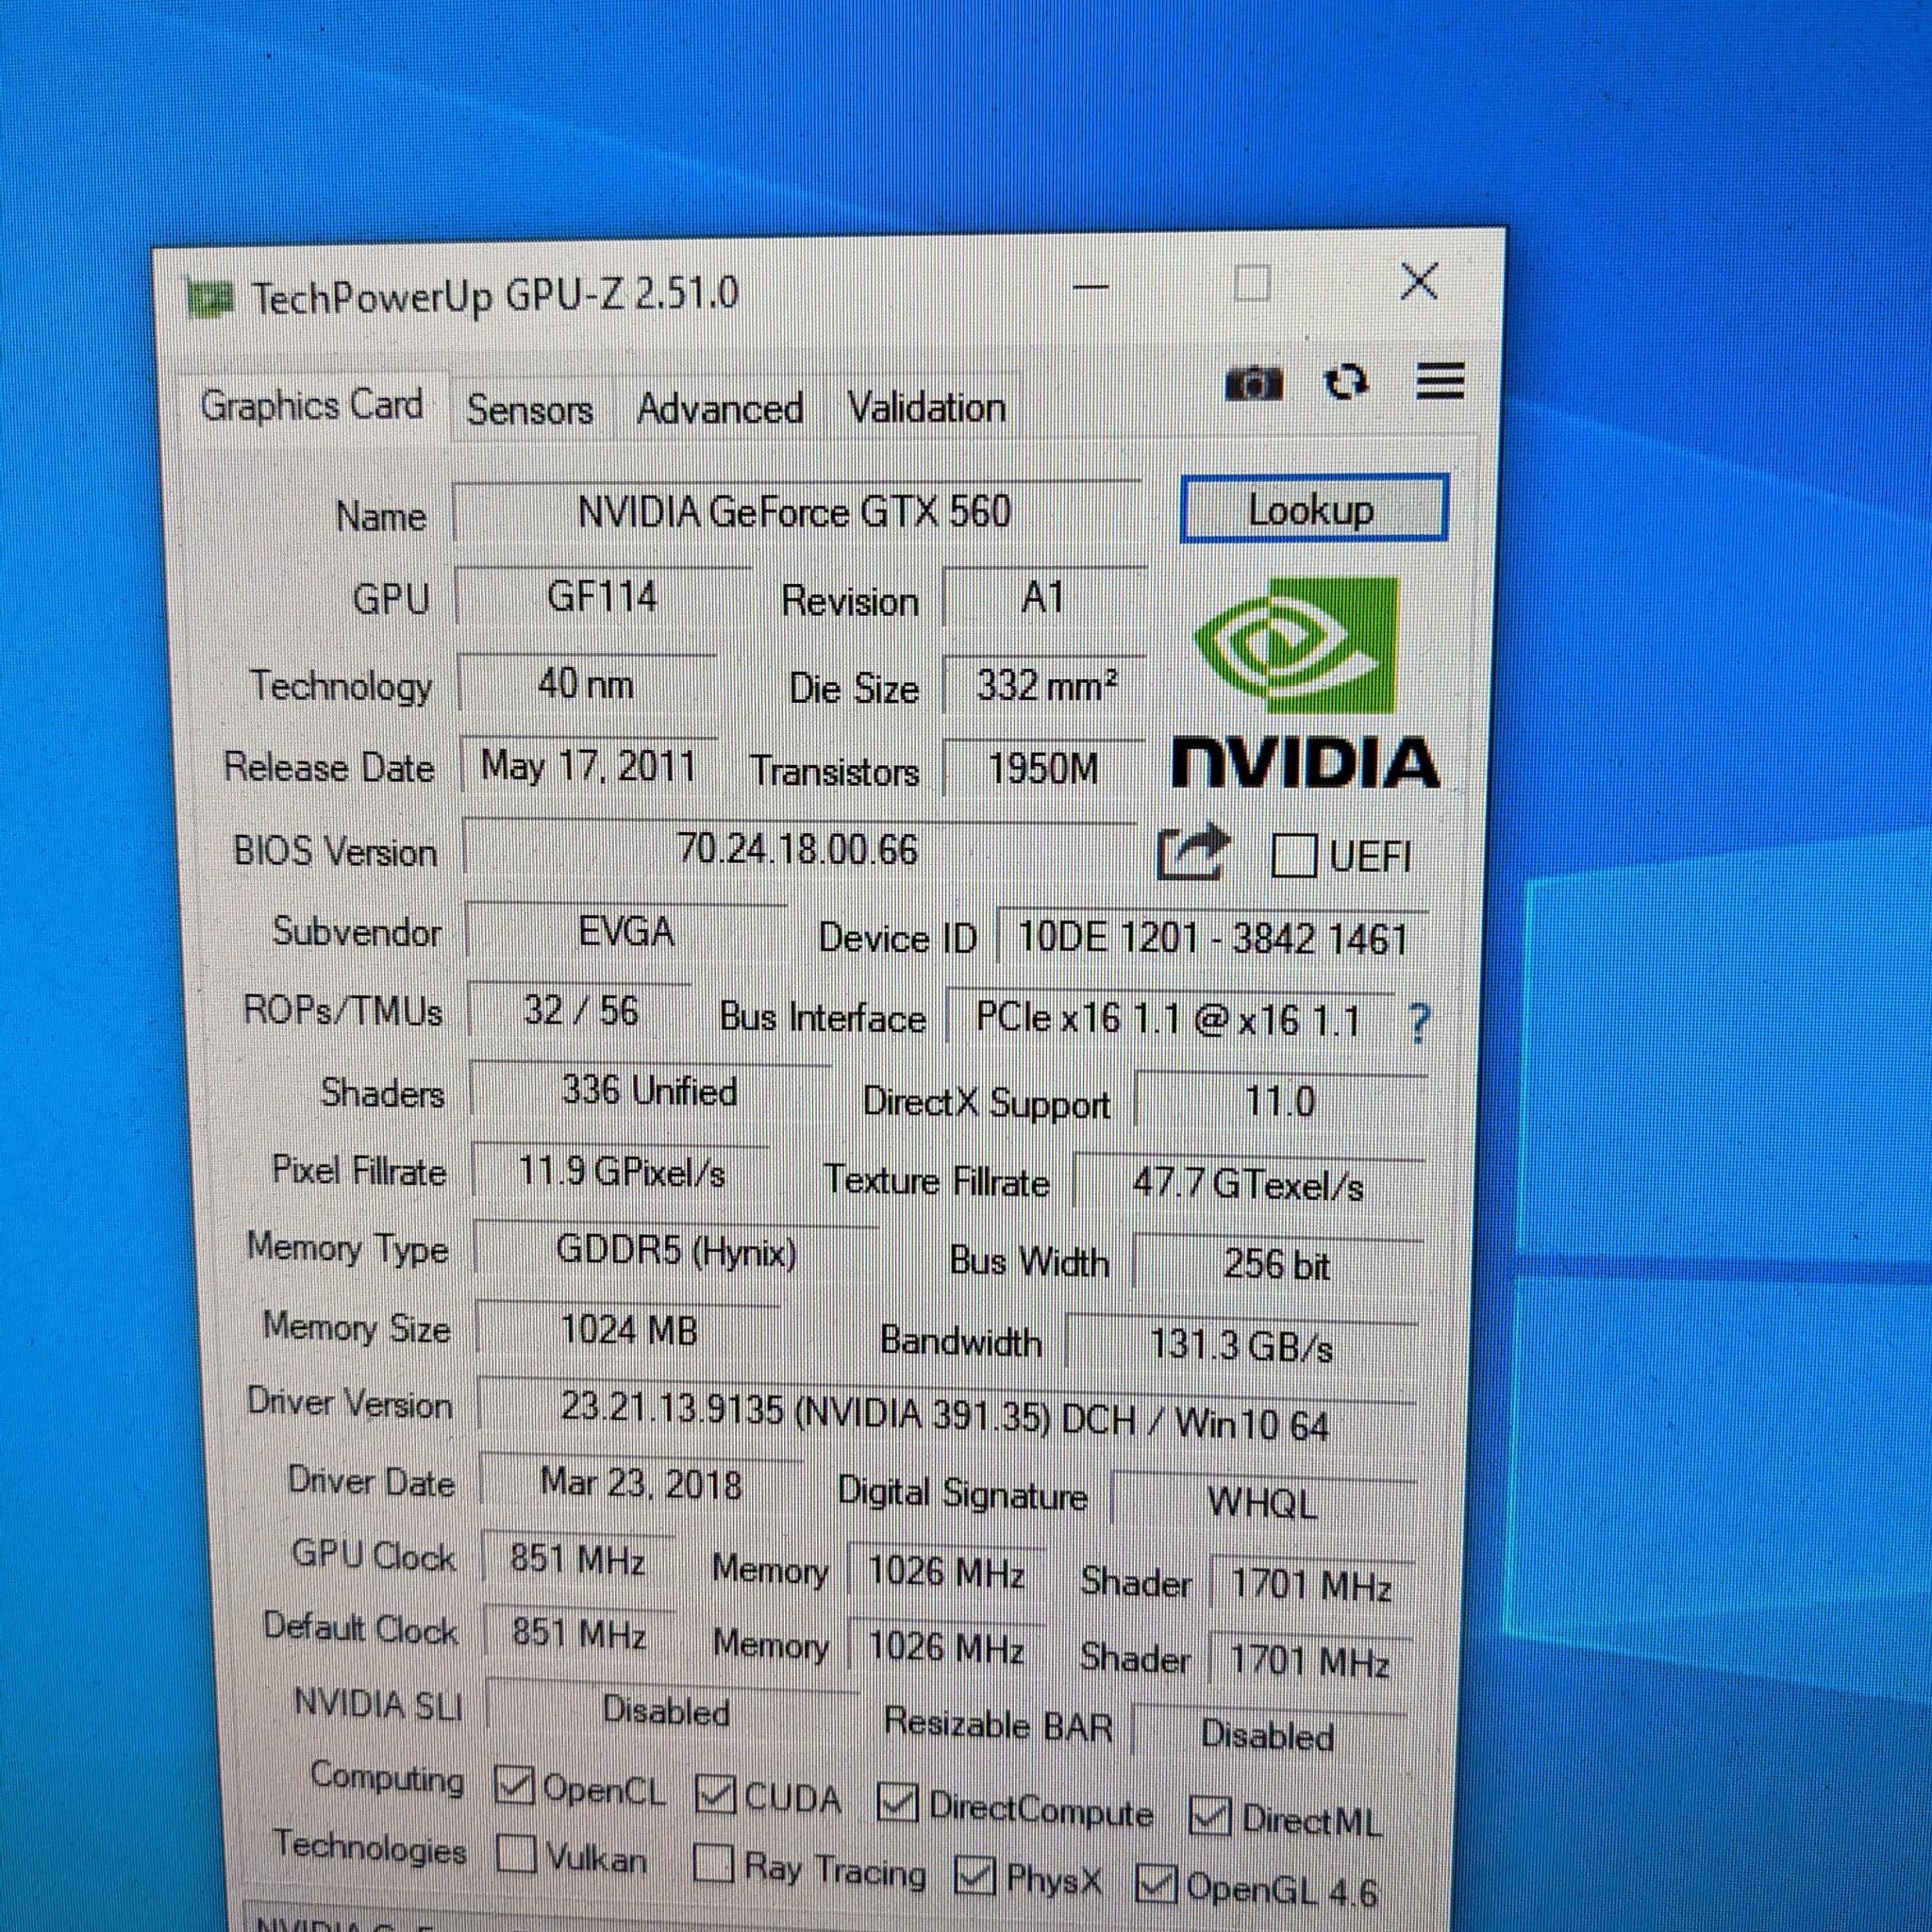Screen dimensions: 1932x1932
Task: Click the ROPs/TMUs field 32 / 56
Action: [581, 1011]
